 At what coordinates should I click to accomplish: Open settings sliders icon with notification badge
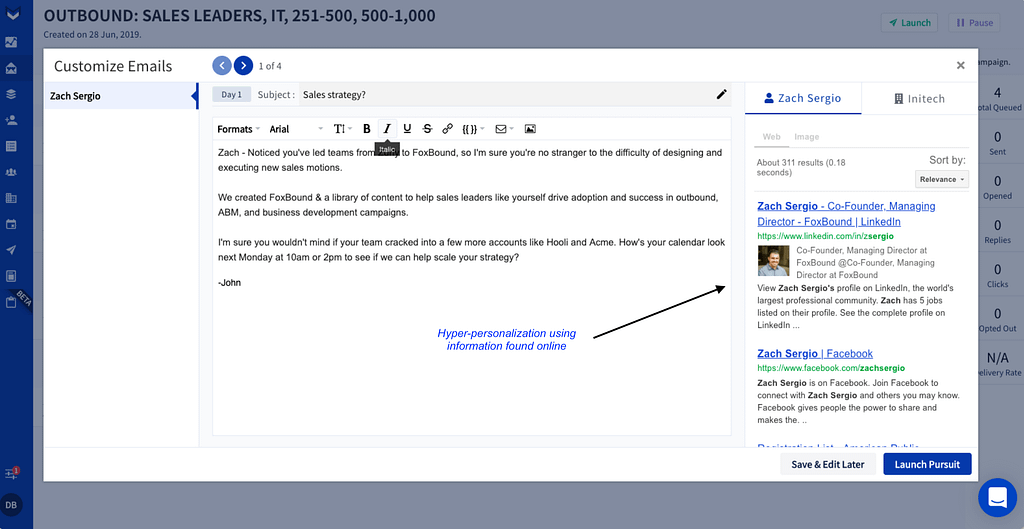pos(11,473)
